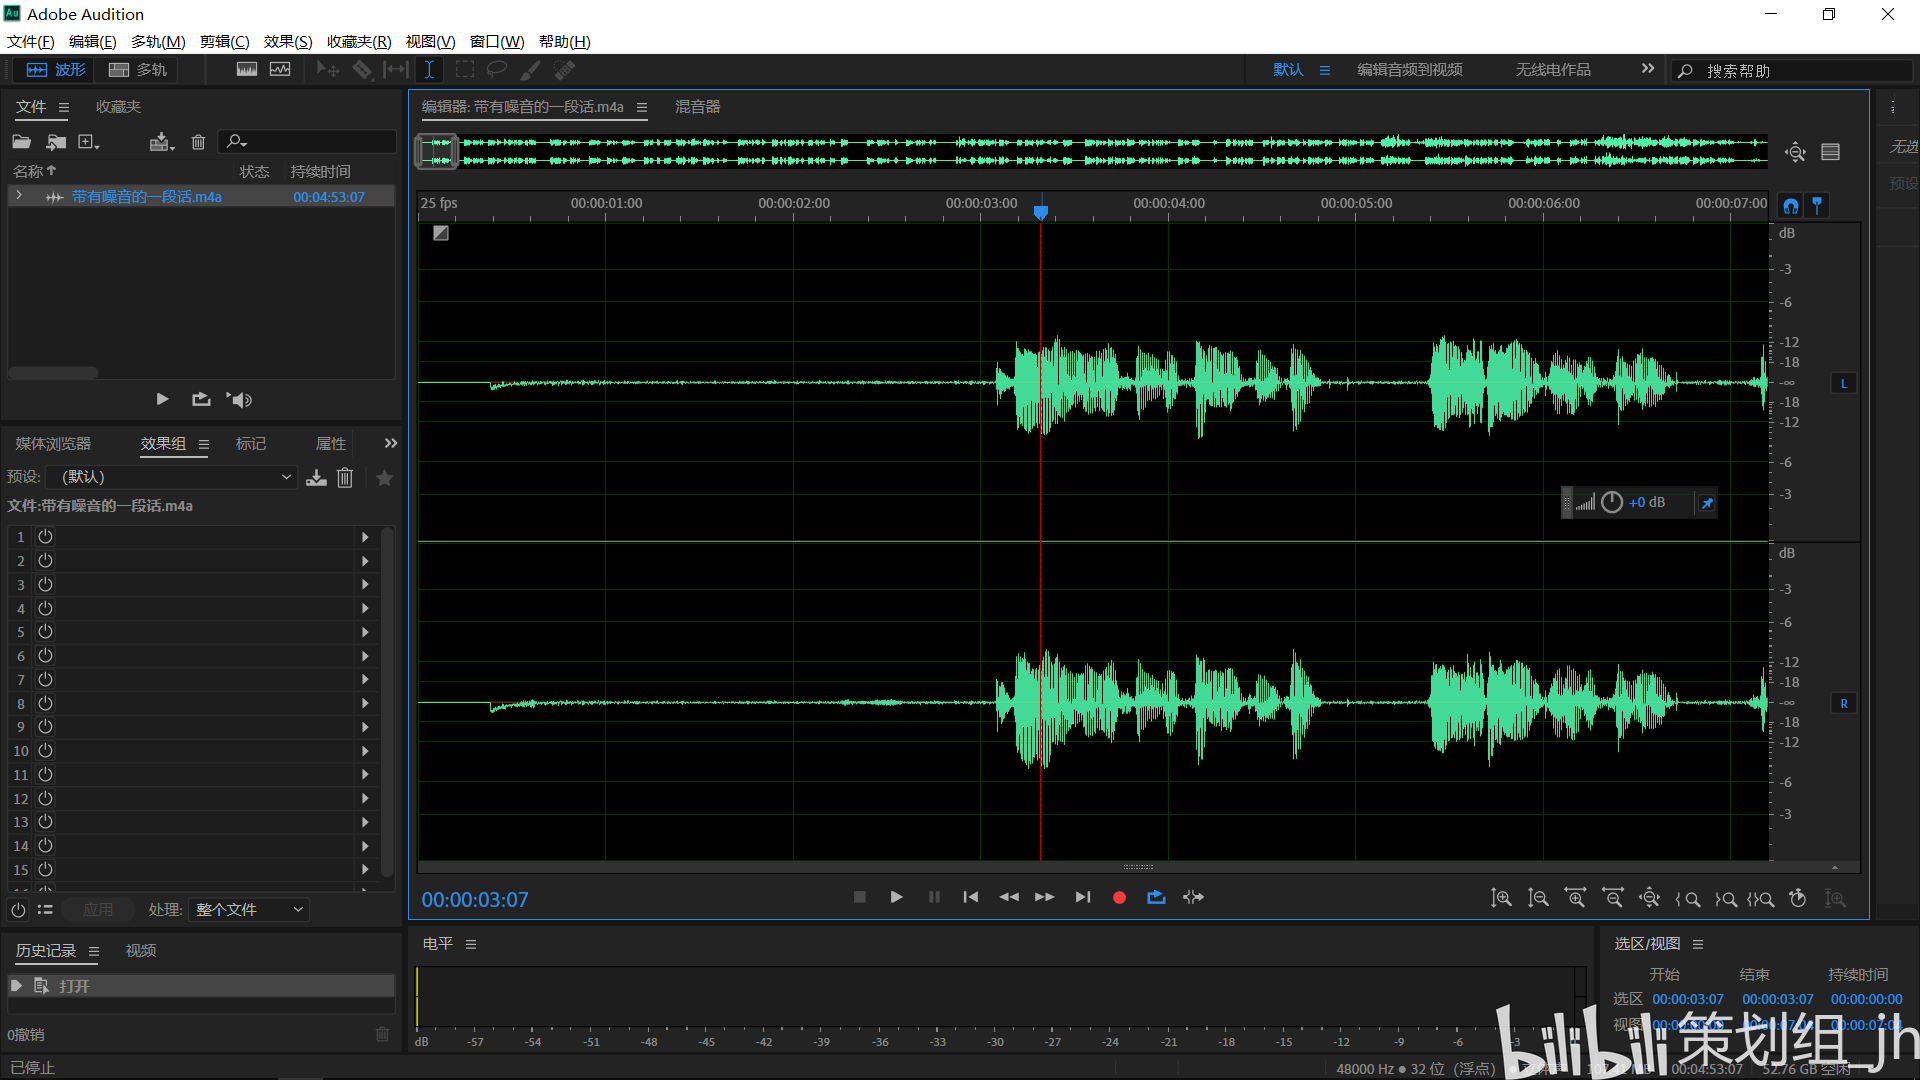Image resolution: width=1920 pixels, height=1080 pixels.
Task: Open the New File dropdown icon
Action: point(89,142)
